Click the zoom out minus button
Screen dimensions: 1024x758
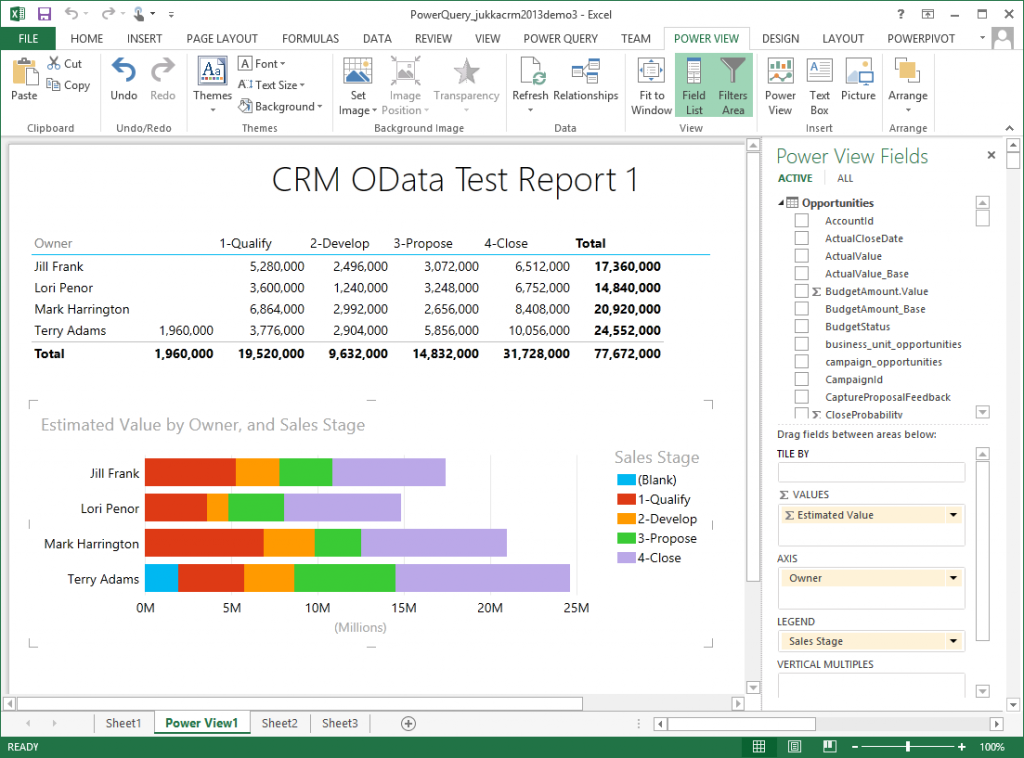click(854, 746)
